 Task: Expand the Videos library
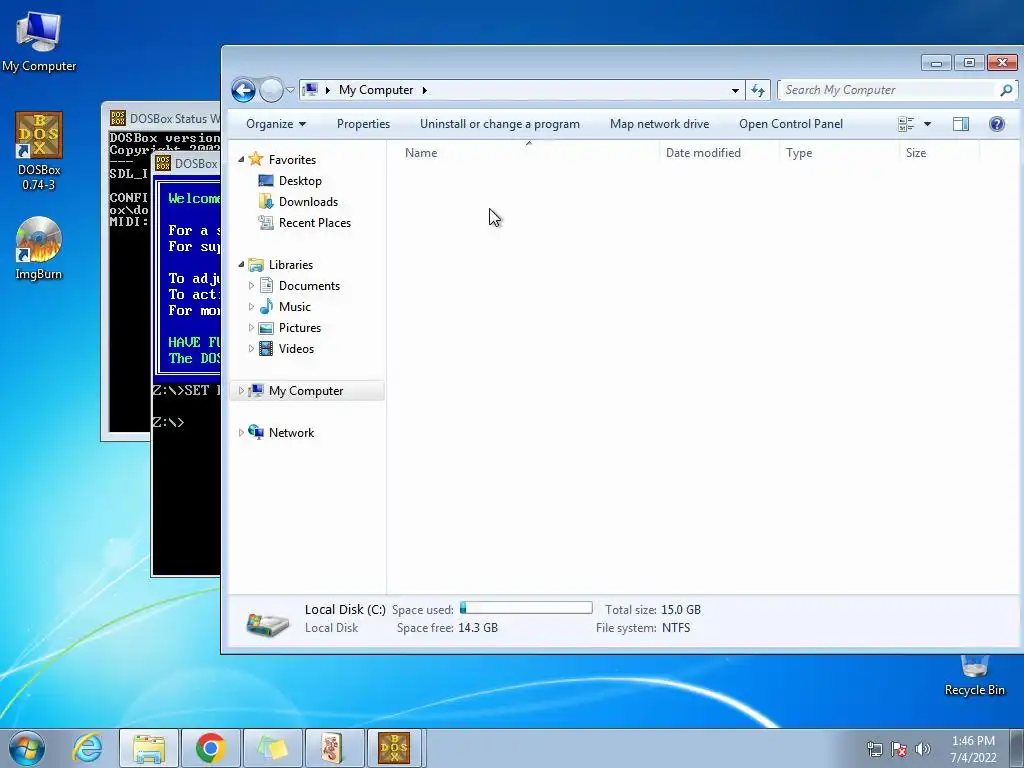coord(251,349)
